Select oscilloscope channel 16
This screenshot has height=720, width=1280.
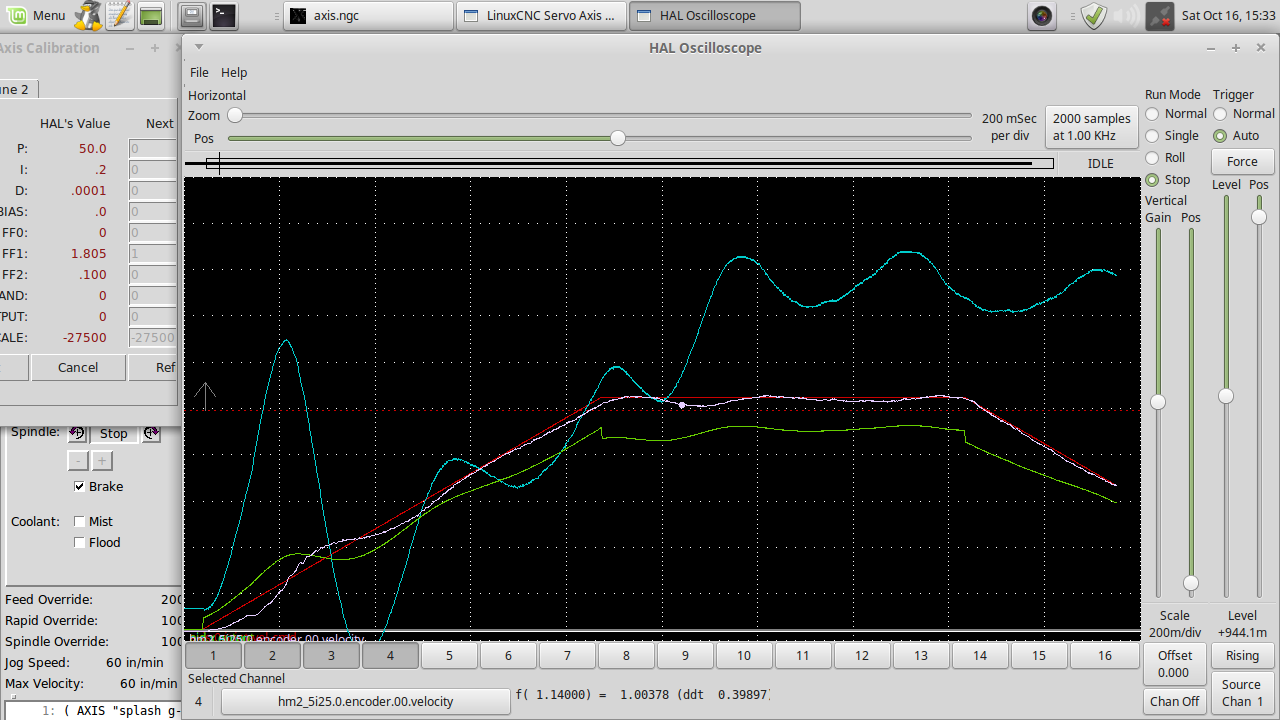point(1105,656)
